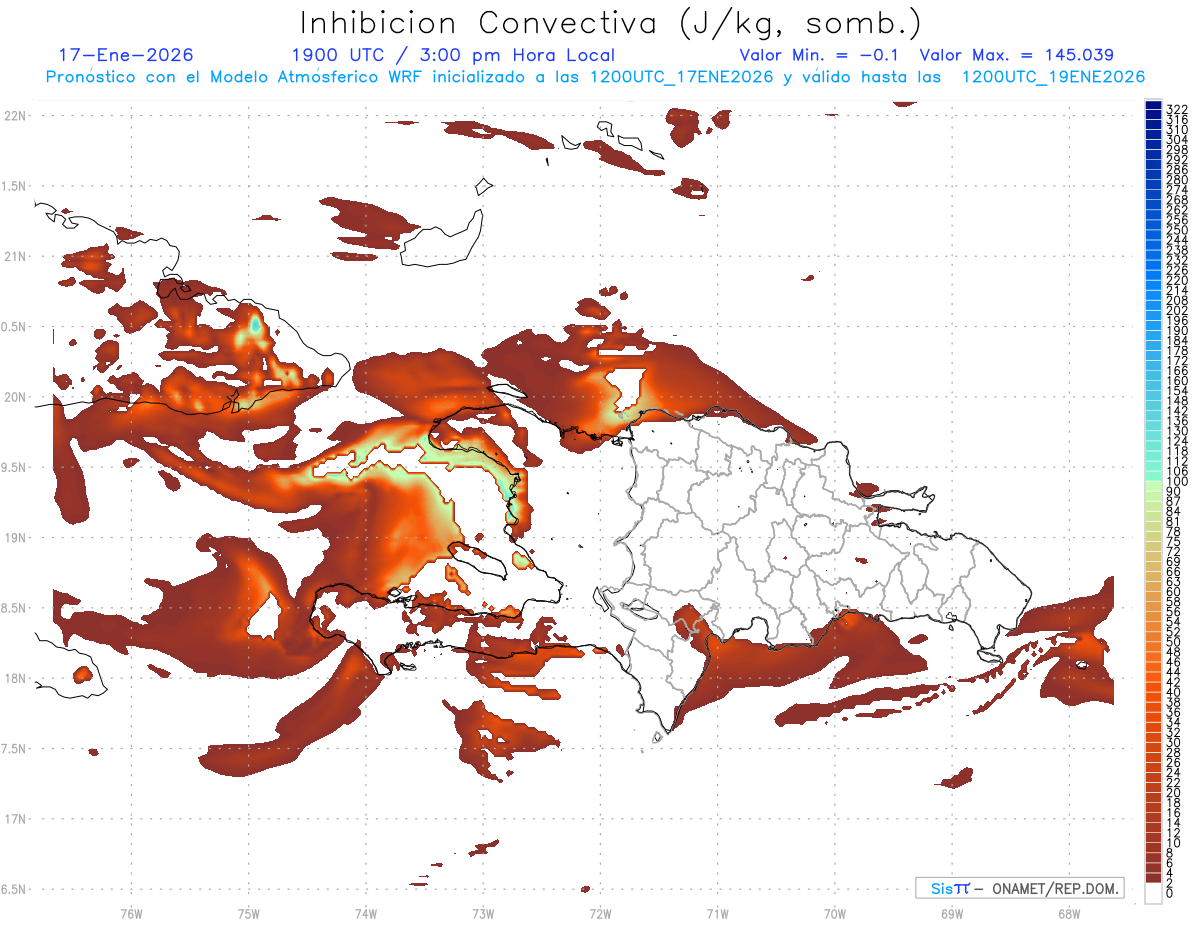Viewport: 1200px width, 927px height.
Task: Click the "72W" longitude label
Action: (600, 913)
